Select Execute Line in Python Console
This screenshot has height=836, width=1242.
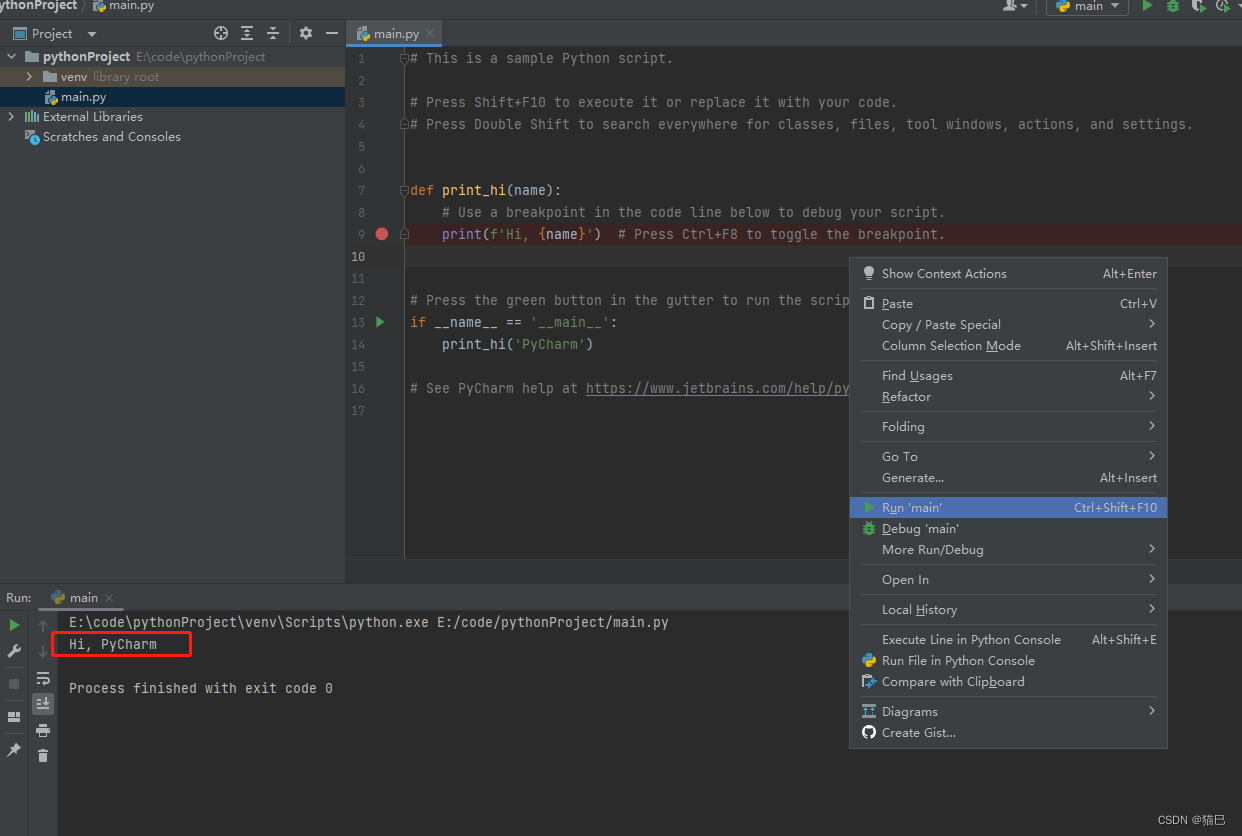(x=1008, y=639)
